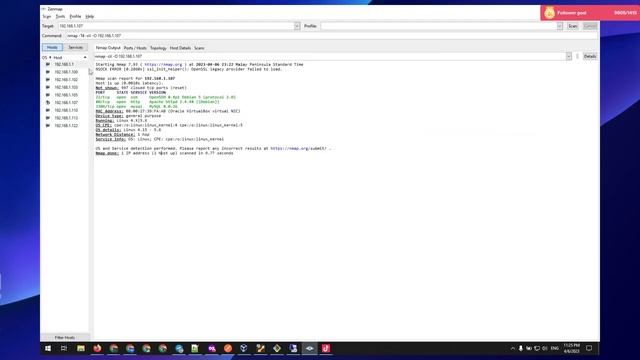
Task: Click the ENG language indicator
Action: click(555, 348)
